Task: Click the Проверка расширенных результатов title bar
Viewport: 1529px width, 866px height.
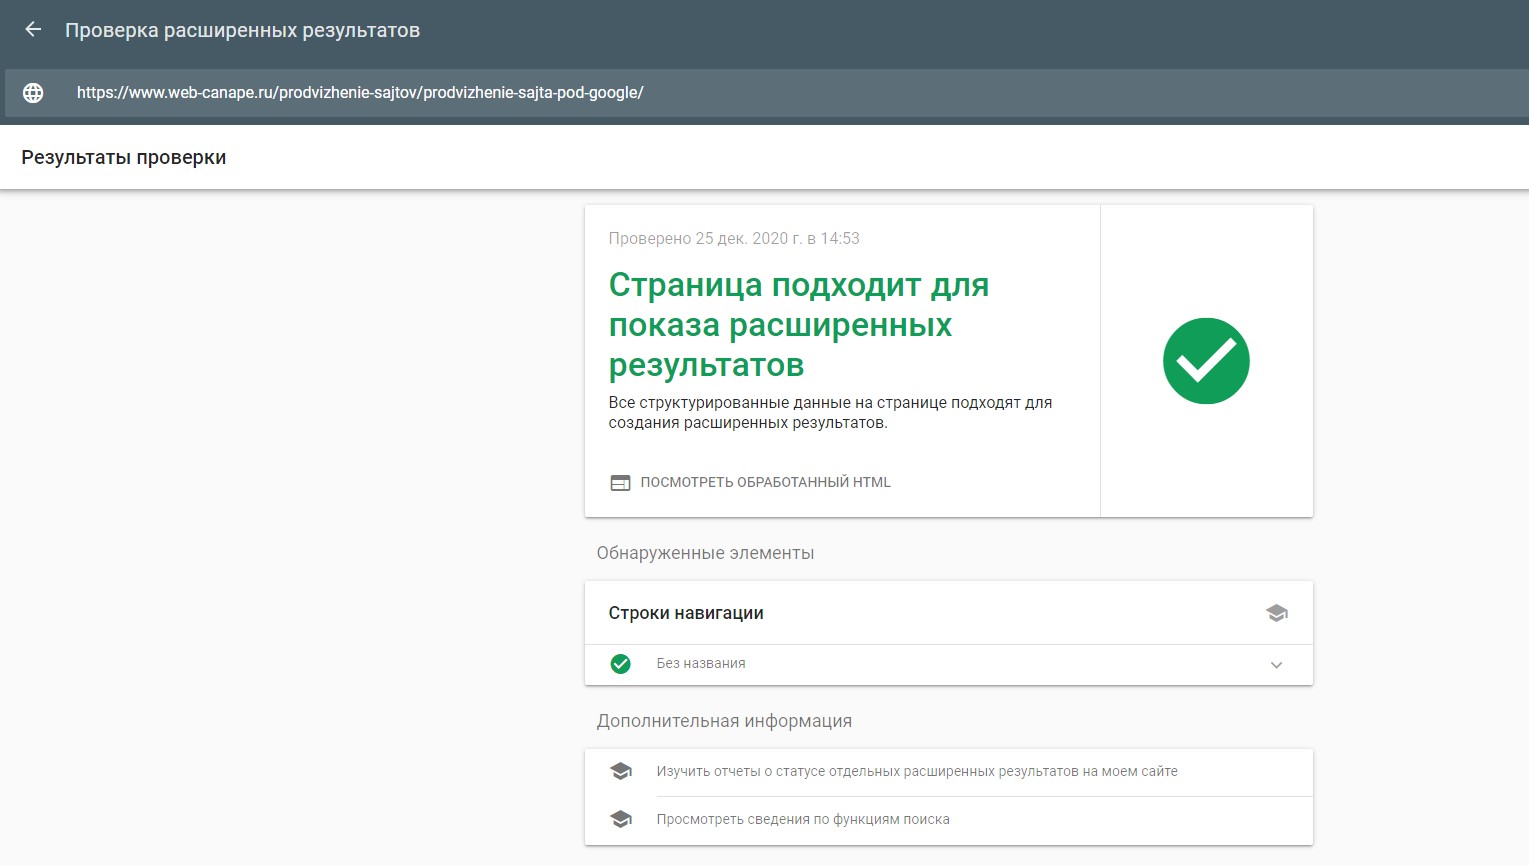Action: [x=242, y=29]
